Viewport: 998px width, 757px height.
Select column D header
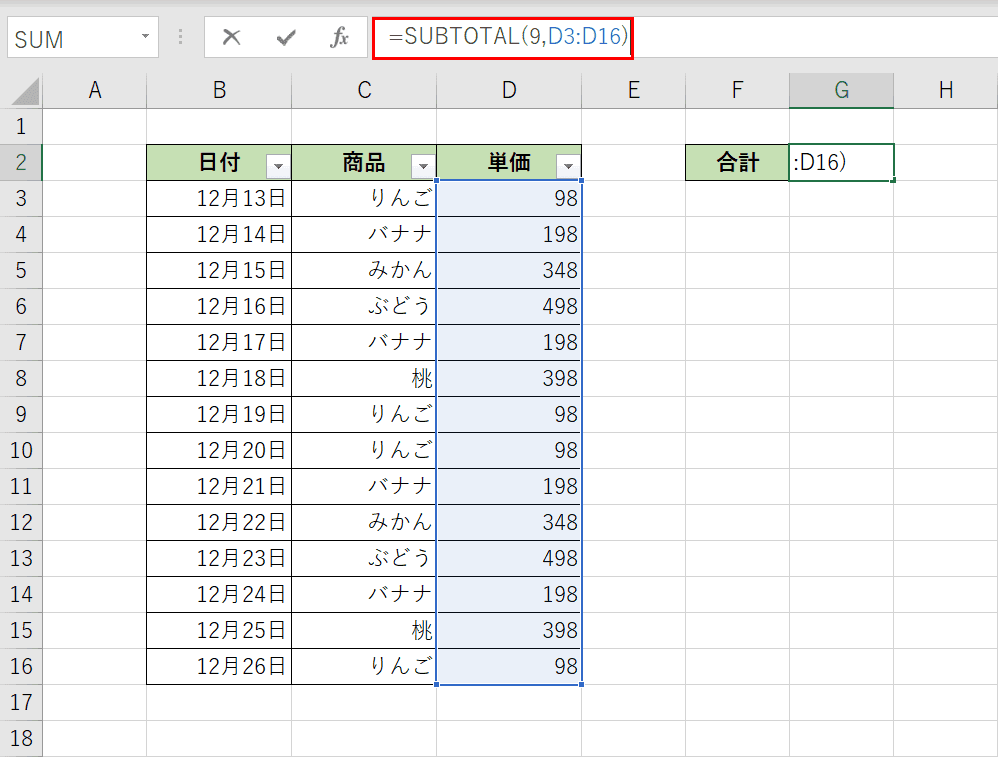click(x=509, y=90)
